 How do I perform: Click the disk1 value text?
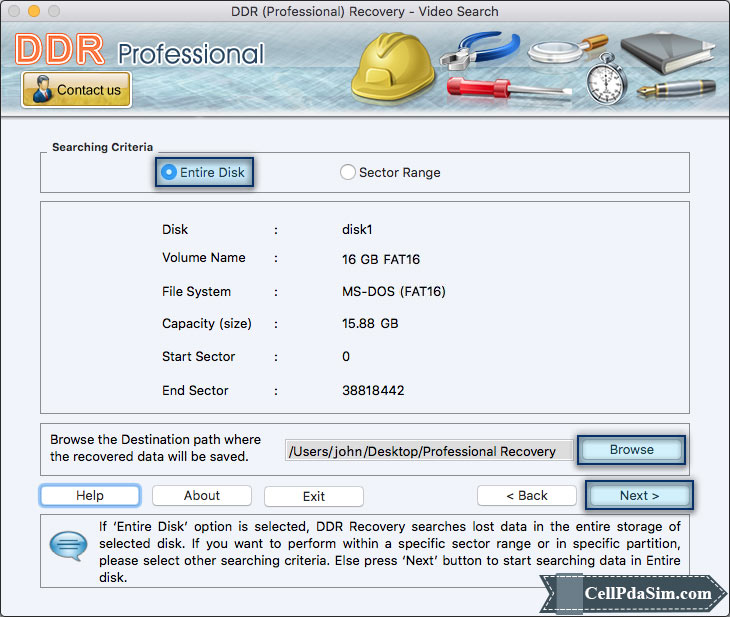[x=357, y=230]
